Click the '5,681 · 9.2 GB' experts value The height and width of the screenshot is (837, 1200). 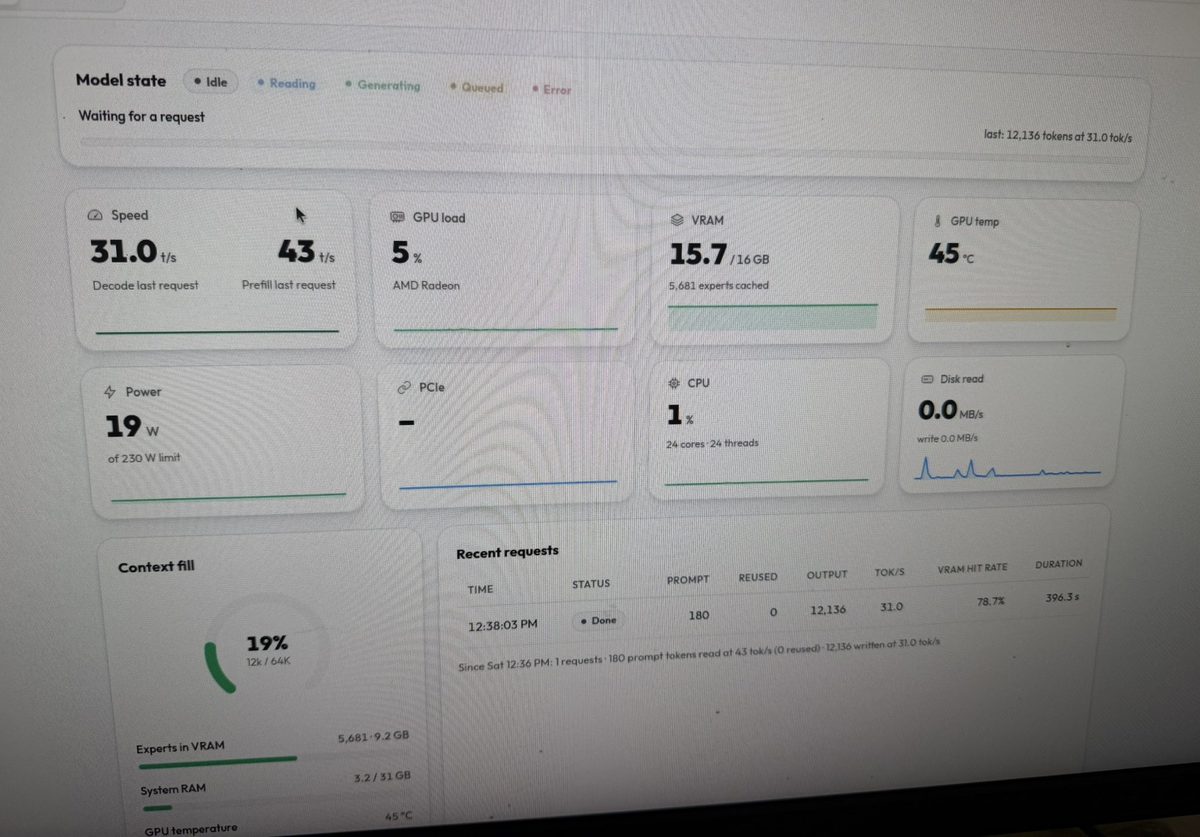pos(373,736)
